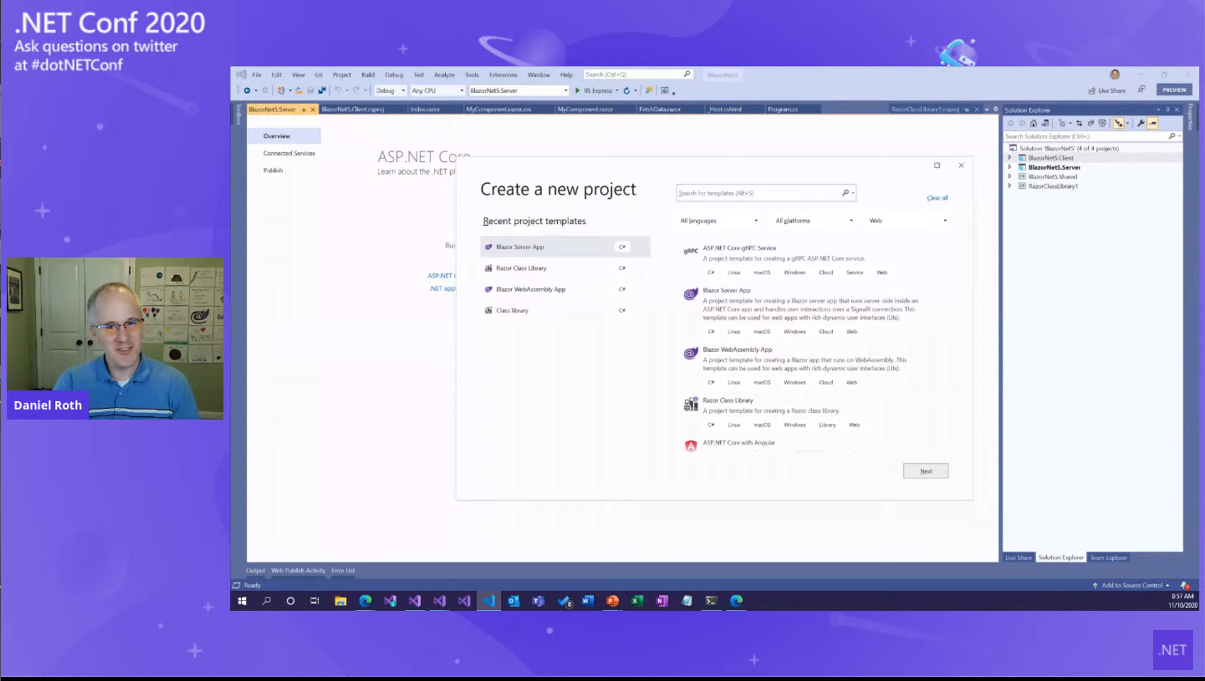Select recent template Blazor WebAssembly App
1205x681 pixels.
tap(565, 289)
